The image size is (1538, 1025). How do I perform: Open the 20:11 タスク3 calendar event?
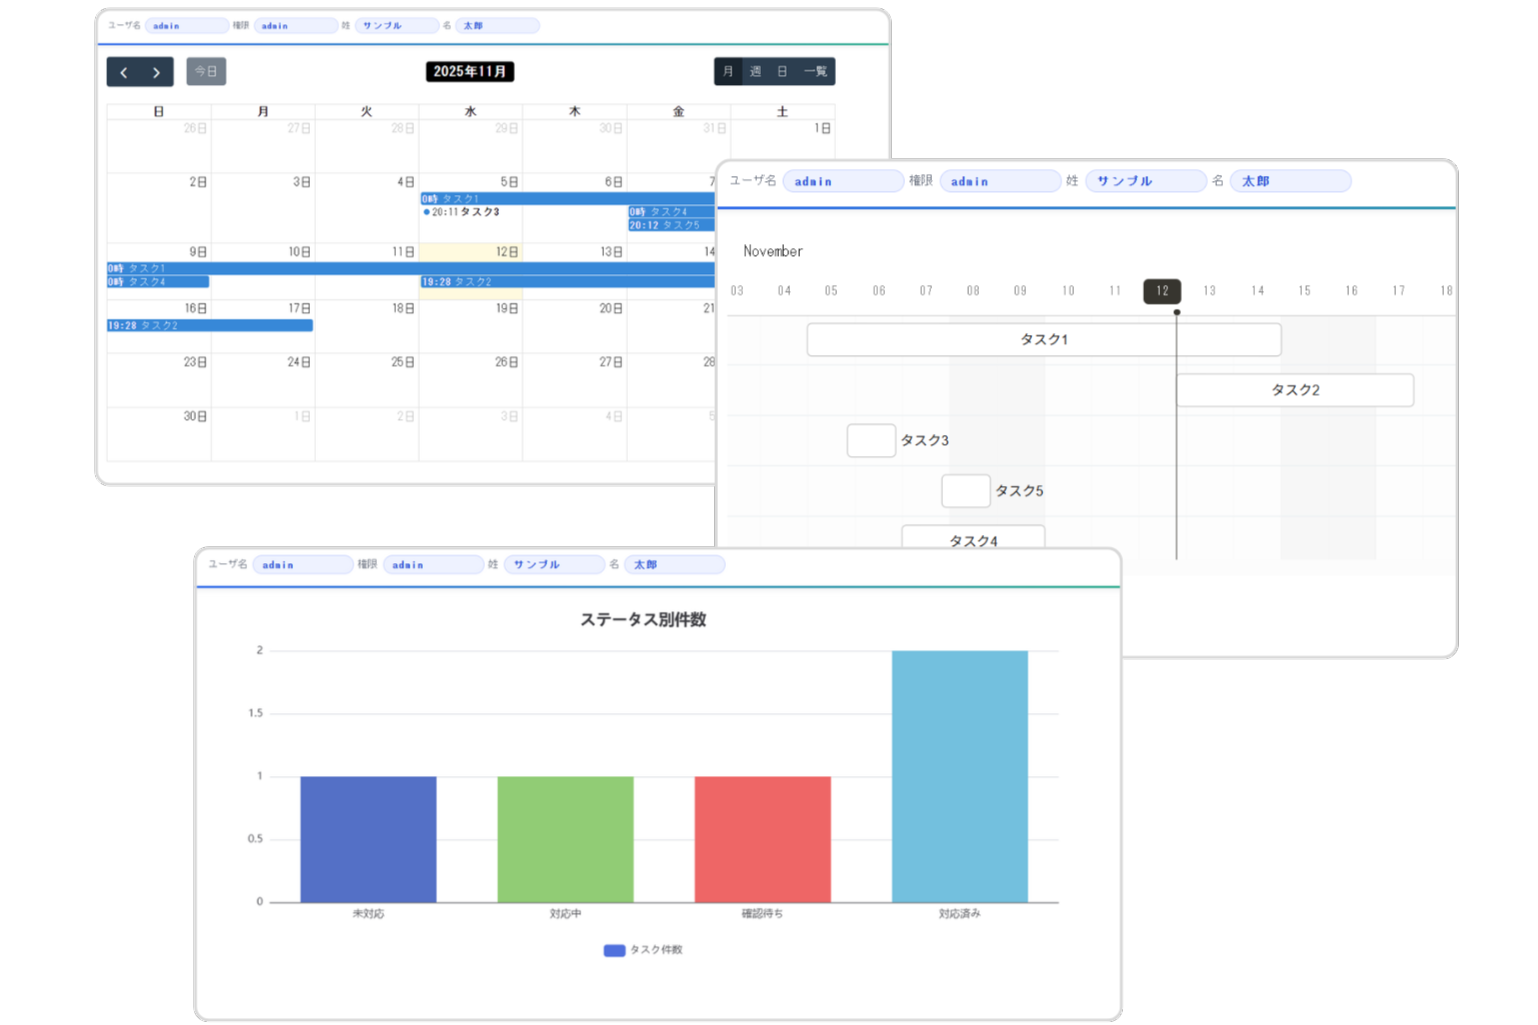465,212
